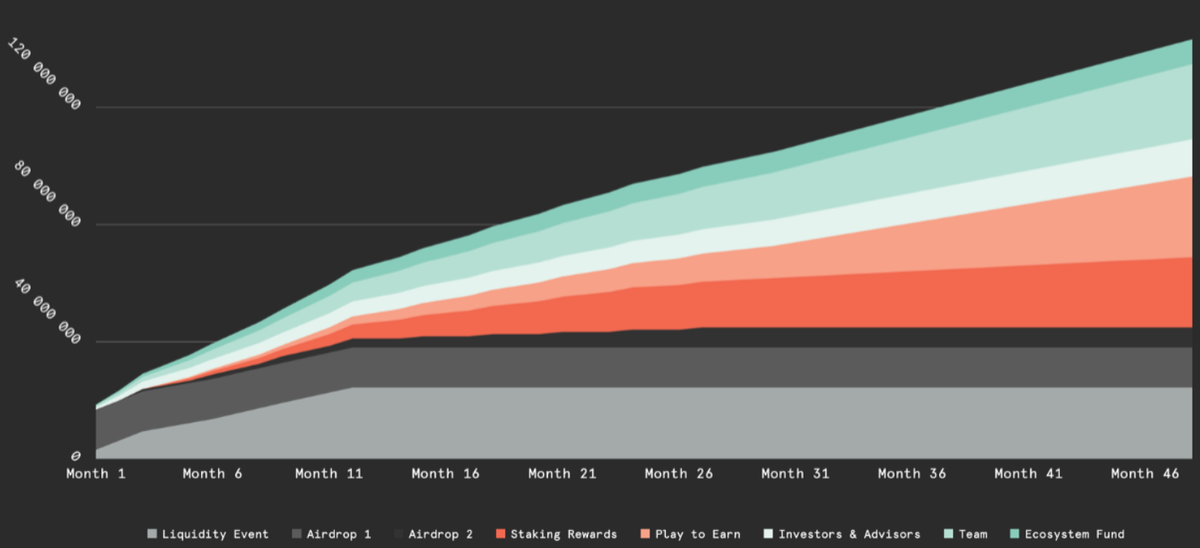Select the Month 36 axis label
Screen dimensions: 1200x548
tap(912, 473)
